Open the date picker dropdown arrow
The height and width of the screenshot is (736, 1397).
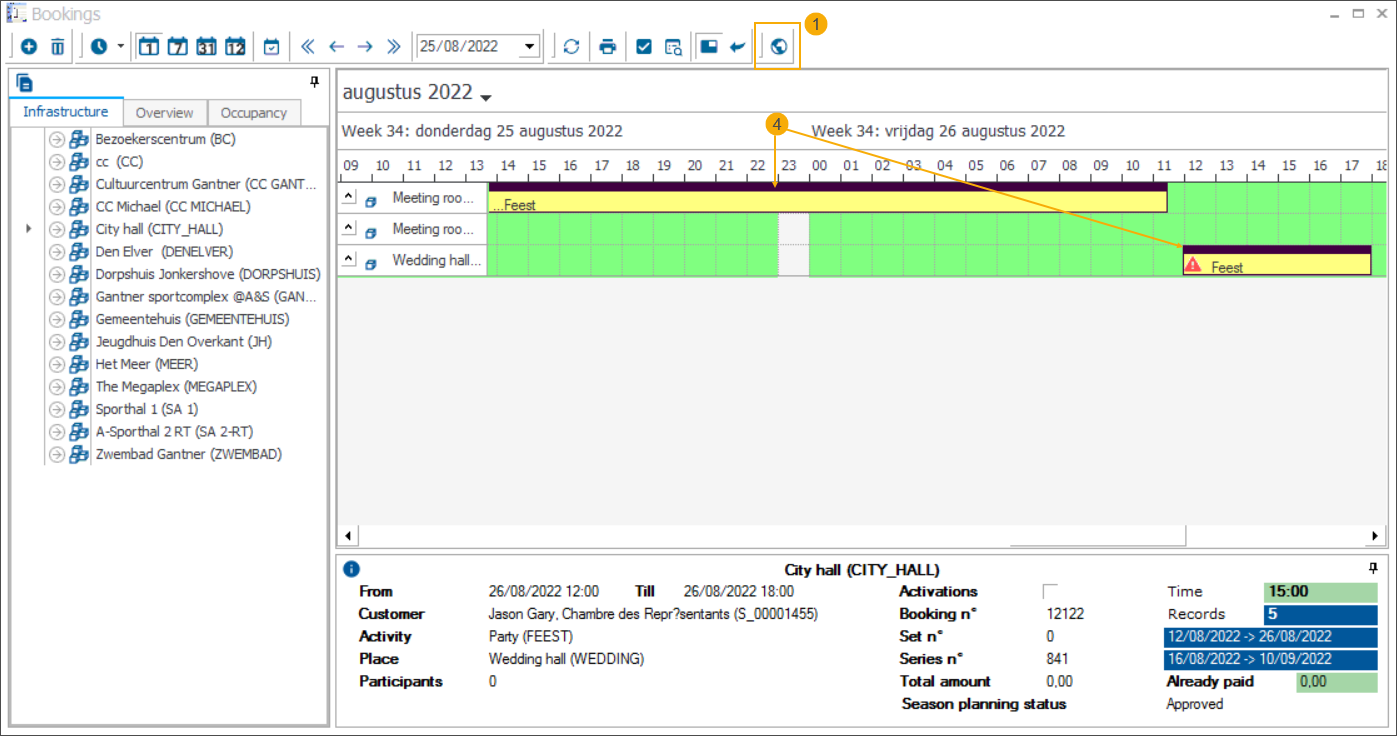(530, 47)
